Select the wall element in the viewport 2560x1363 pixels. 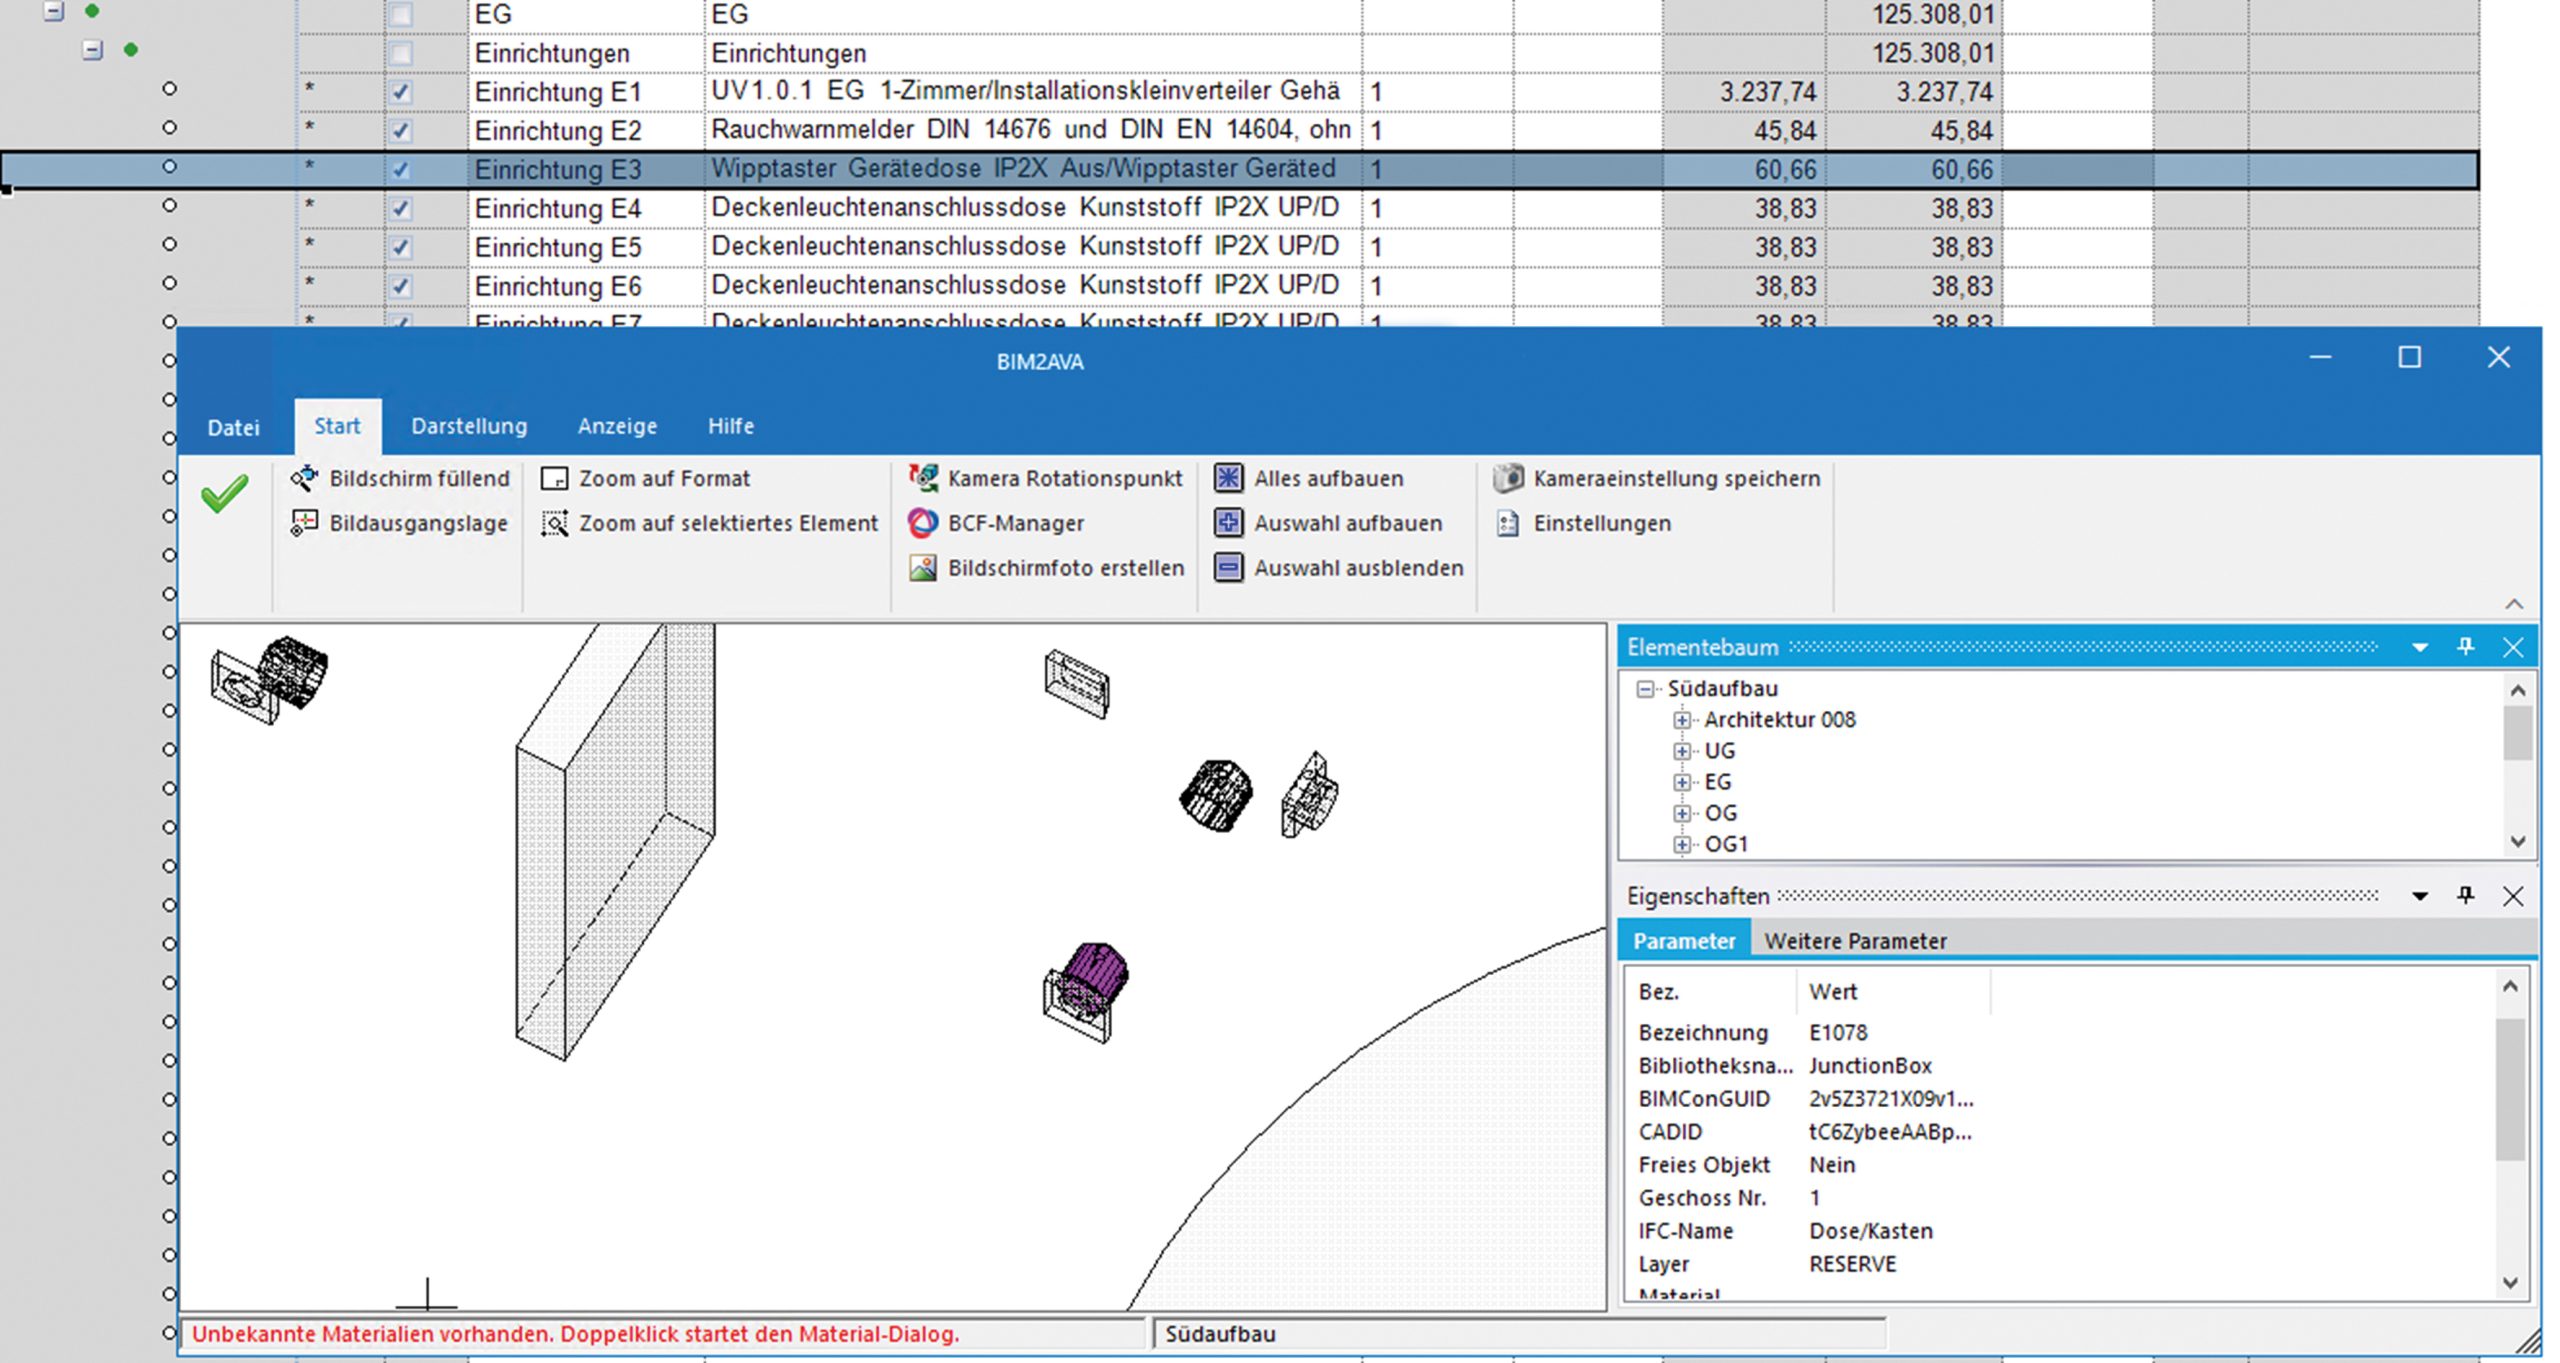tap(615, 840)
